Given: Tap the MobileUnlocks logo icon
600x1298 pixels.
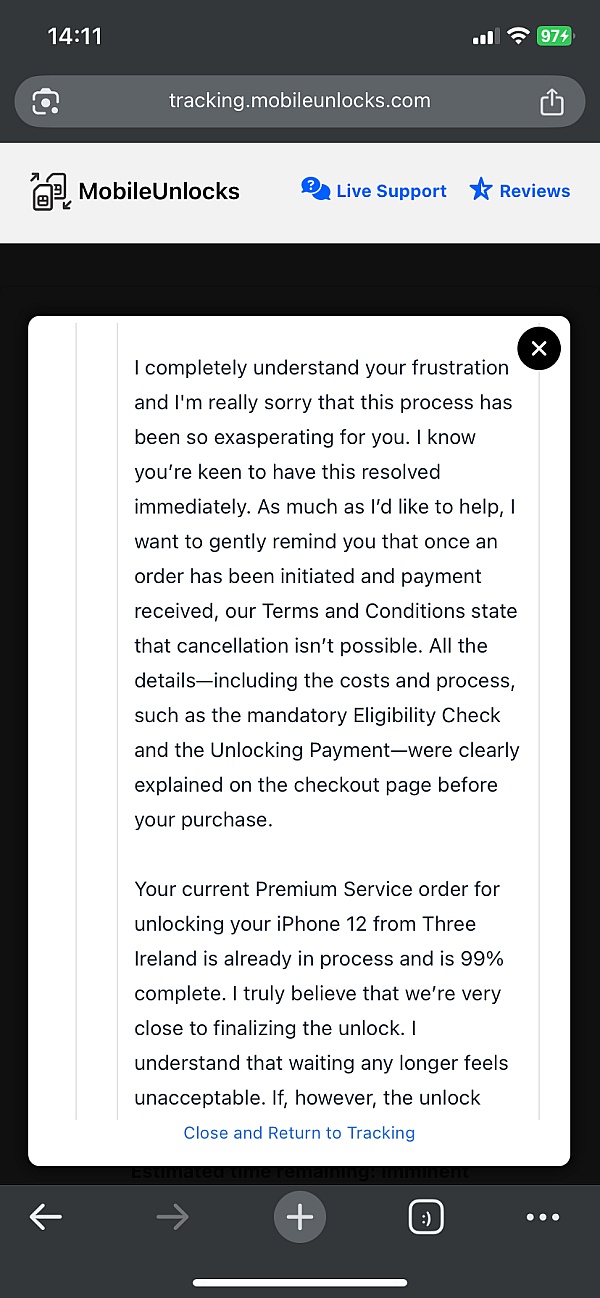Looking at the screenshot, I should [x=51, y=191].
